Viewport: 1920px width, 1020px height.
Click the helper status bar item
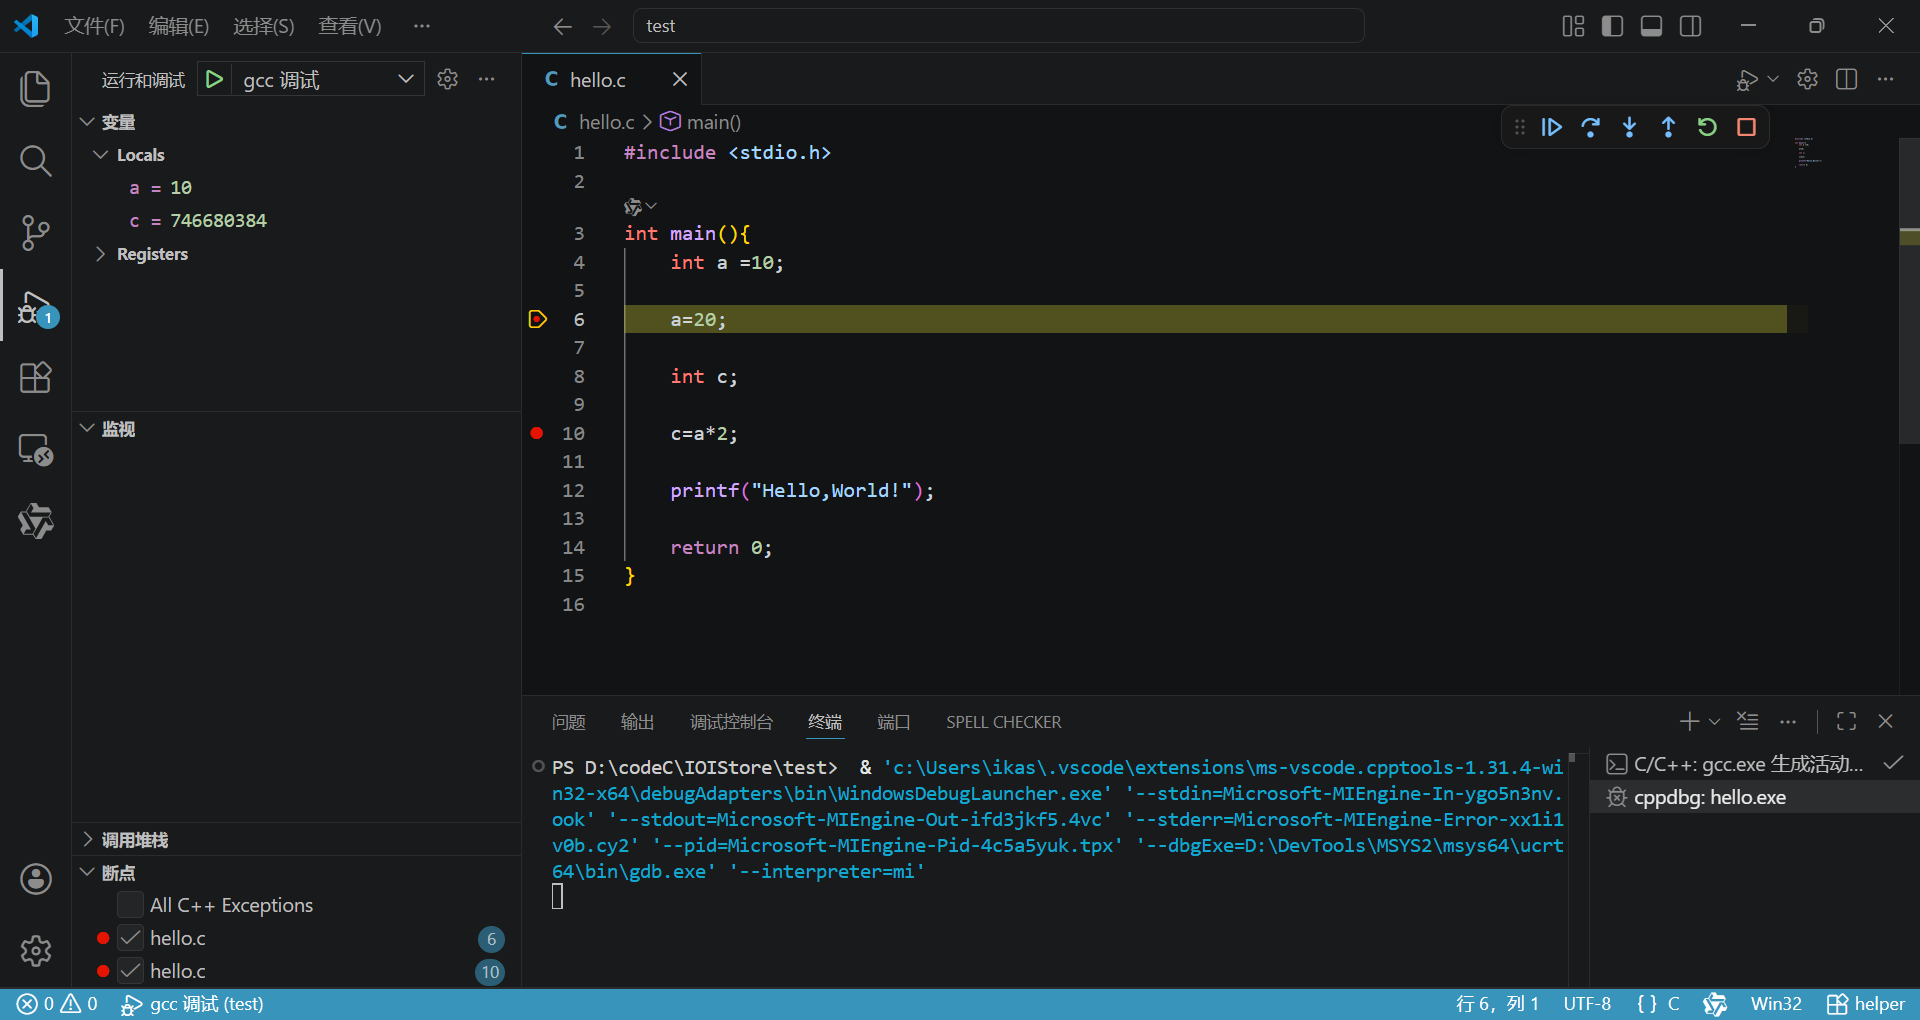[x=1866, y=1004]
